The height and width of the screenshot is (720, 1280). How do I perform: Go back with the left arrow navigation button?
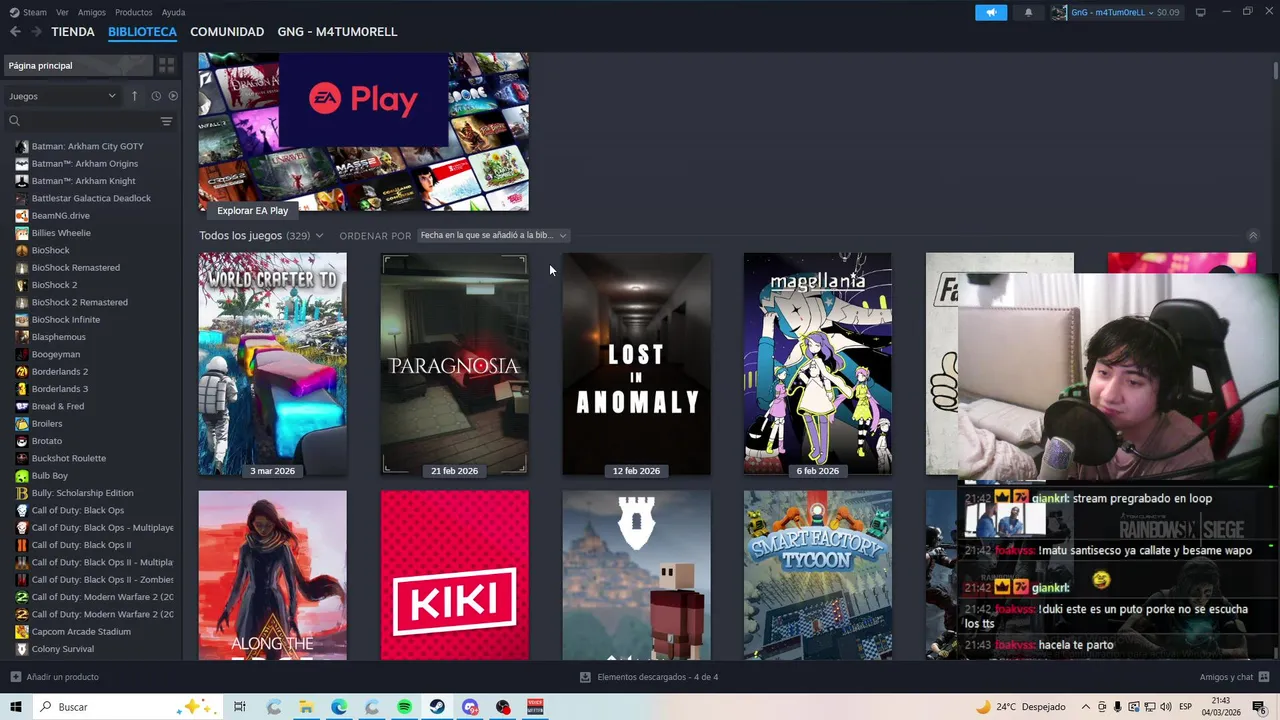click(15, 32)
